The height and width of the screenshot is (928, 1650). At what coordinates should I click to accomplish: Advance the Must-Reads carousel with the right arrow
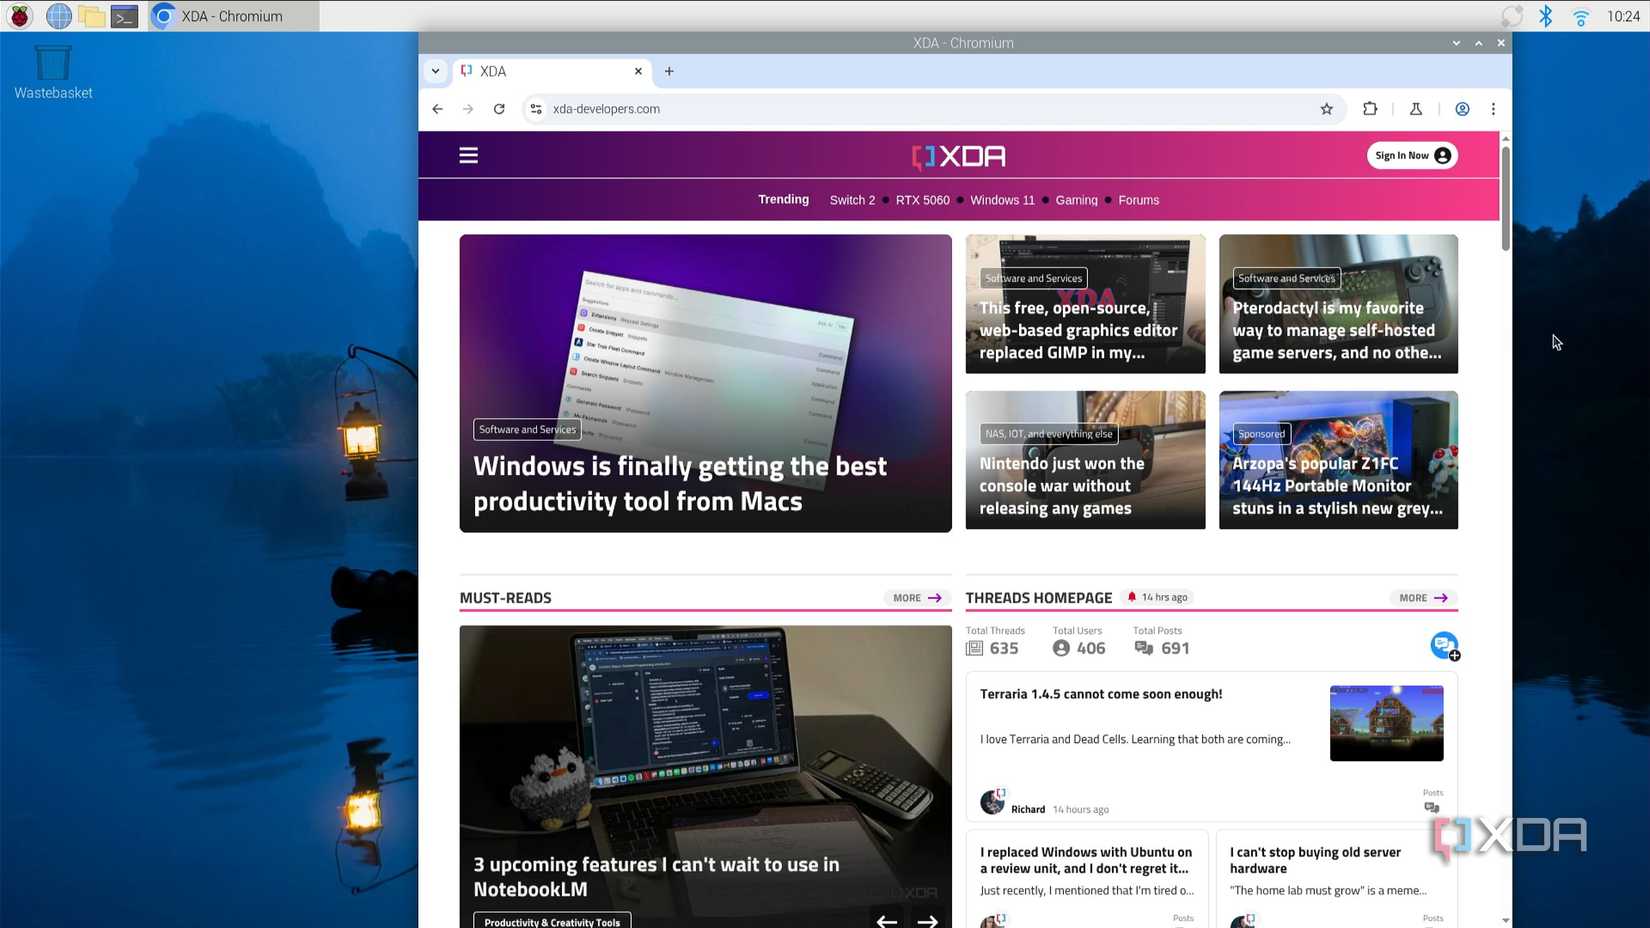[926, 920]
